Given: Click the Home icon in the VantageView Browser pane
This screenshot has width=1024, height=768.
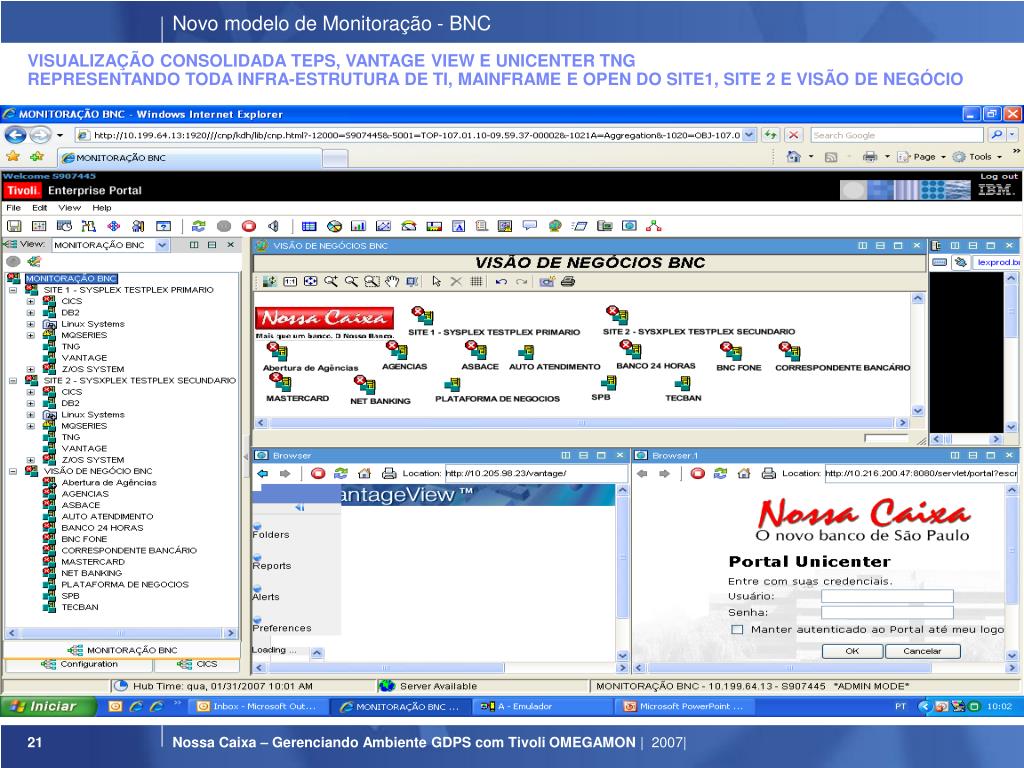Looking at the screenshot, I should [x=364, y=473].
